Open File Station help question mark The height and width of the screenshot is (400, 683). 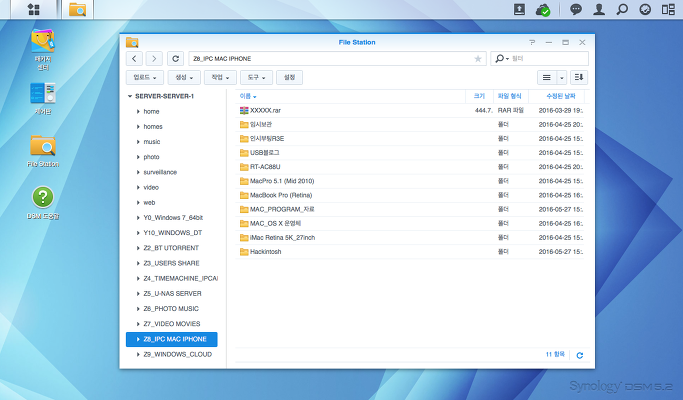[532, 42]
